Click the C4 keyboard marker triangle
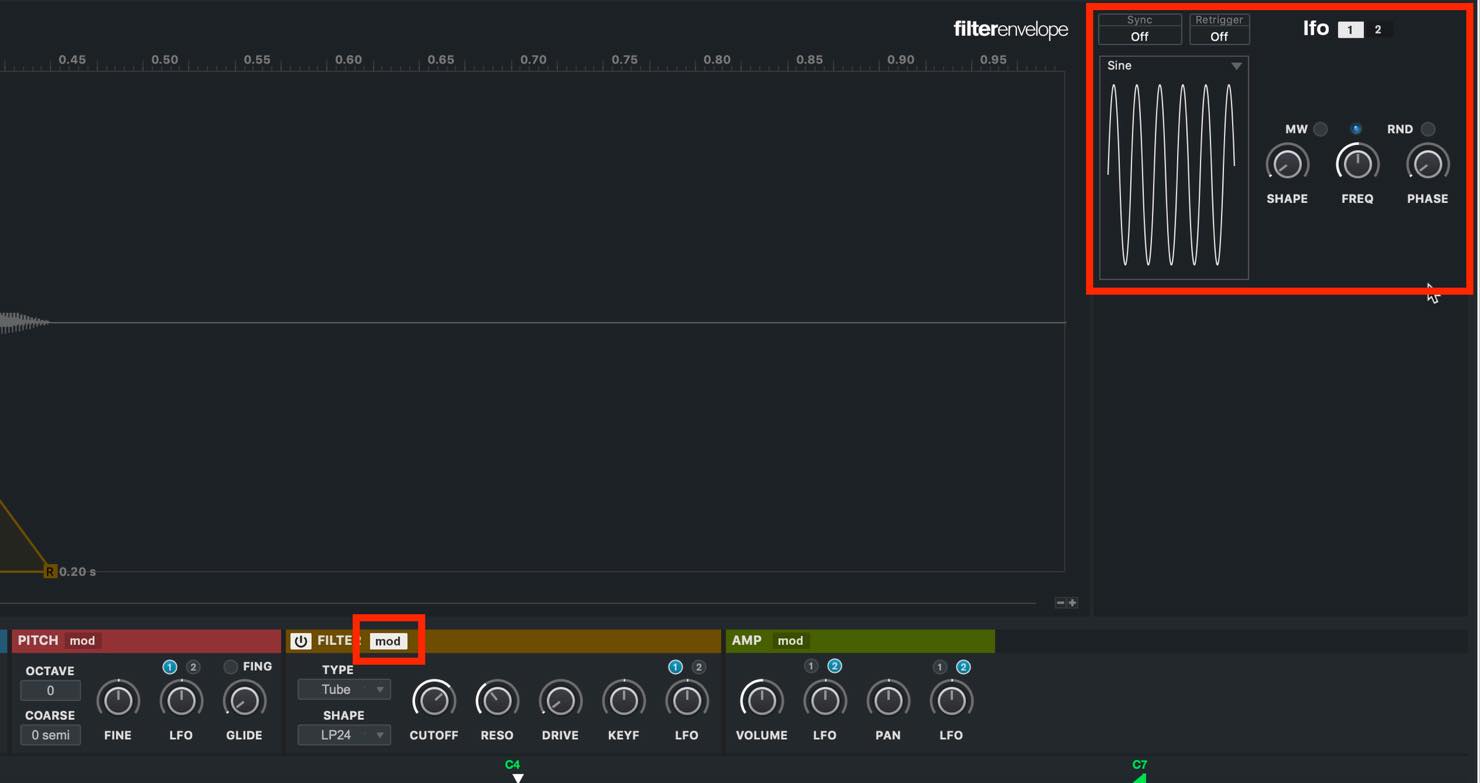1480x783 pixels. coord(517,778)
